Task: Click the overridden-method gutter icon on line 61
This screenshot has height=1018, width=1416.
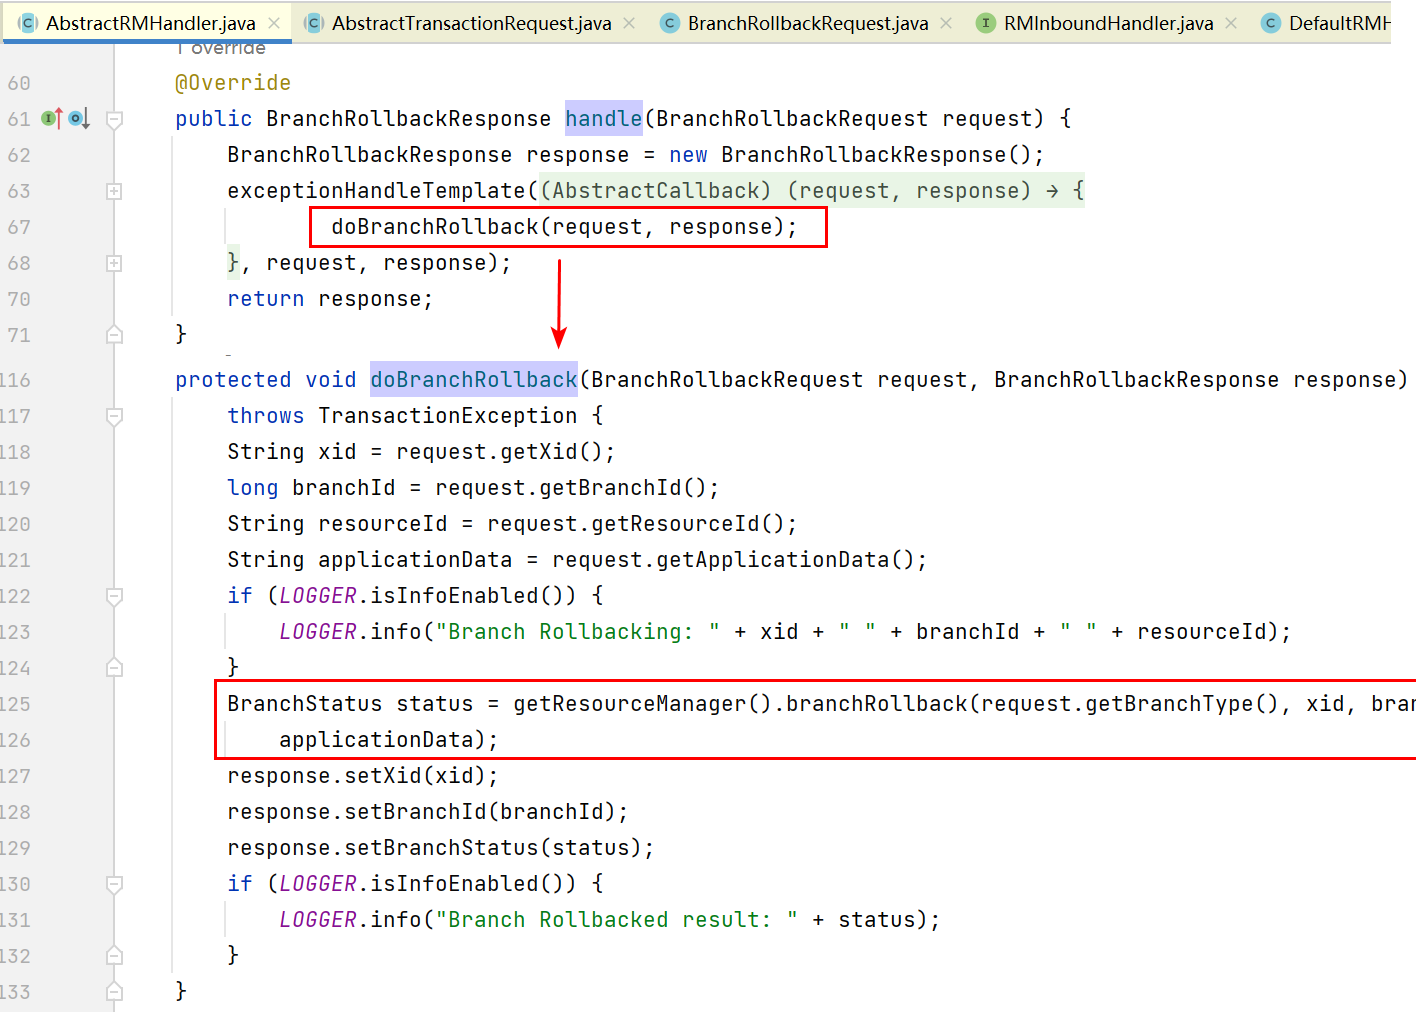Action: (79, 119)
